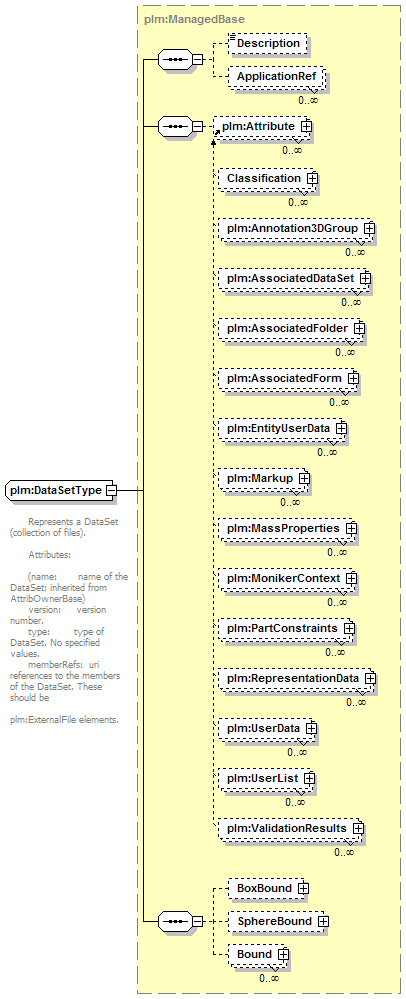
Task: Expand plm:ValidationResults plus box
Action: (358, 828)
